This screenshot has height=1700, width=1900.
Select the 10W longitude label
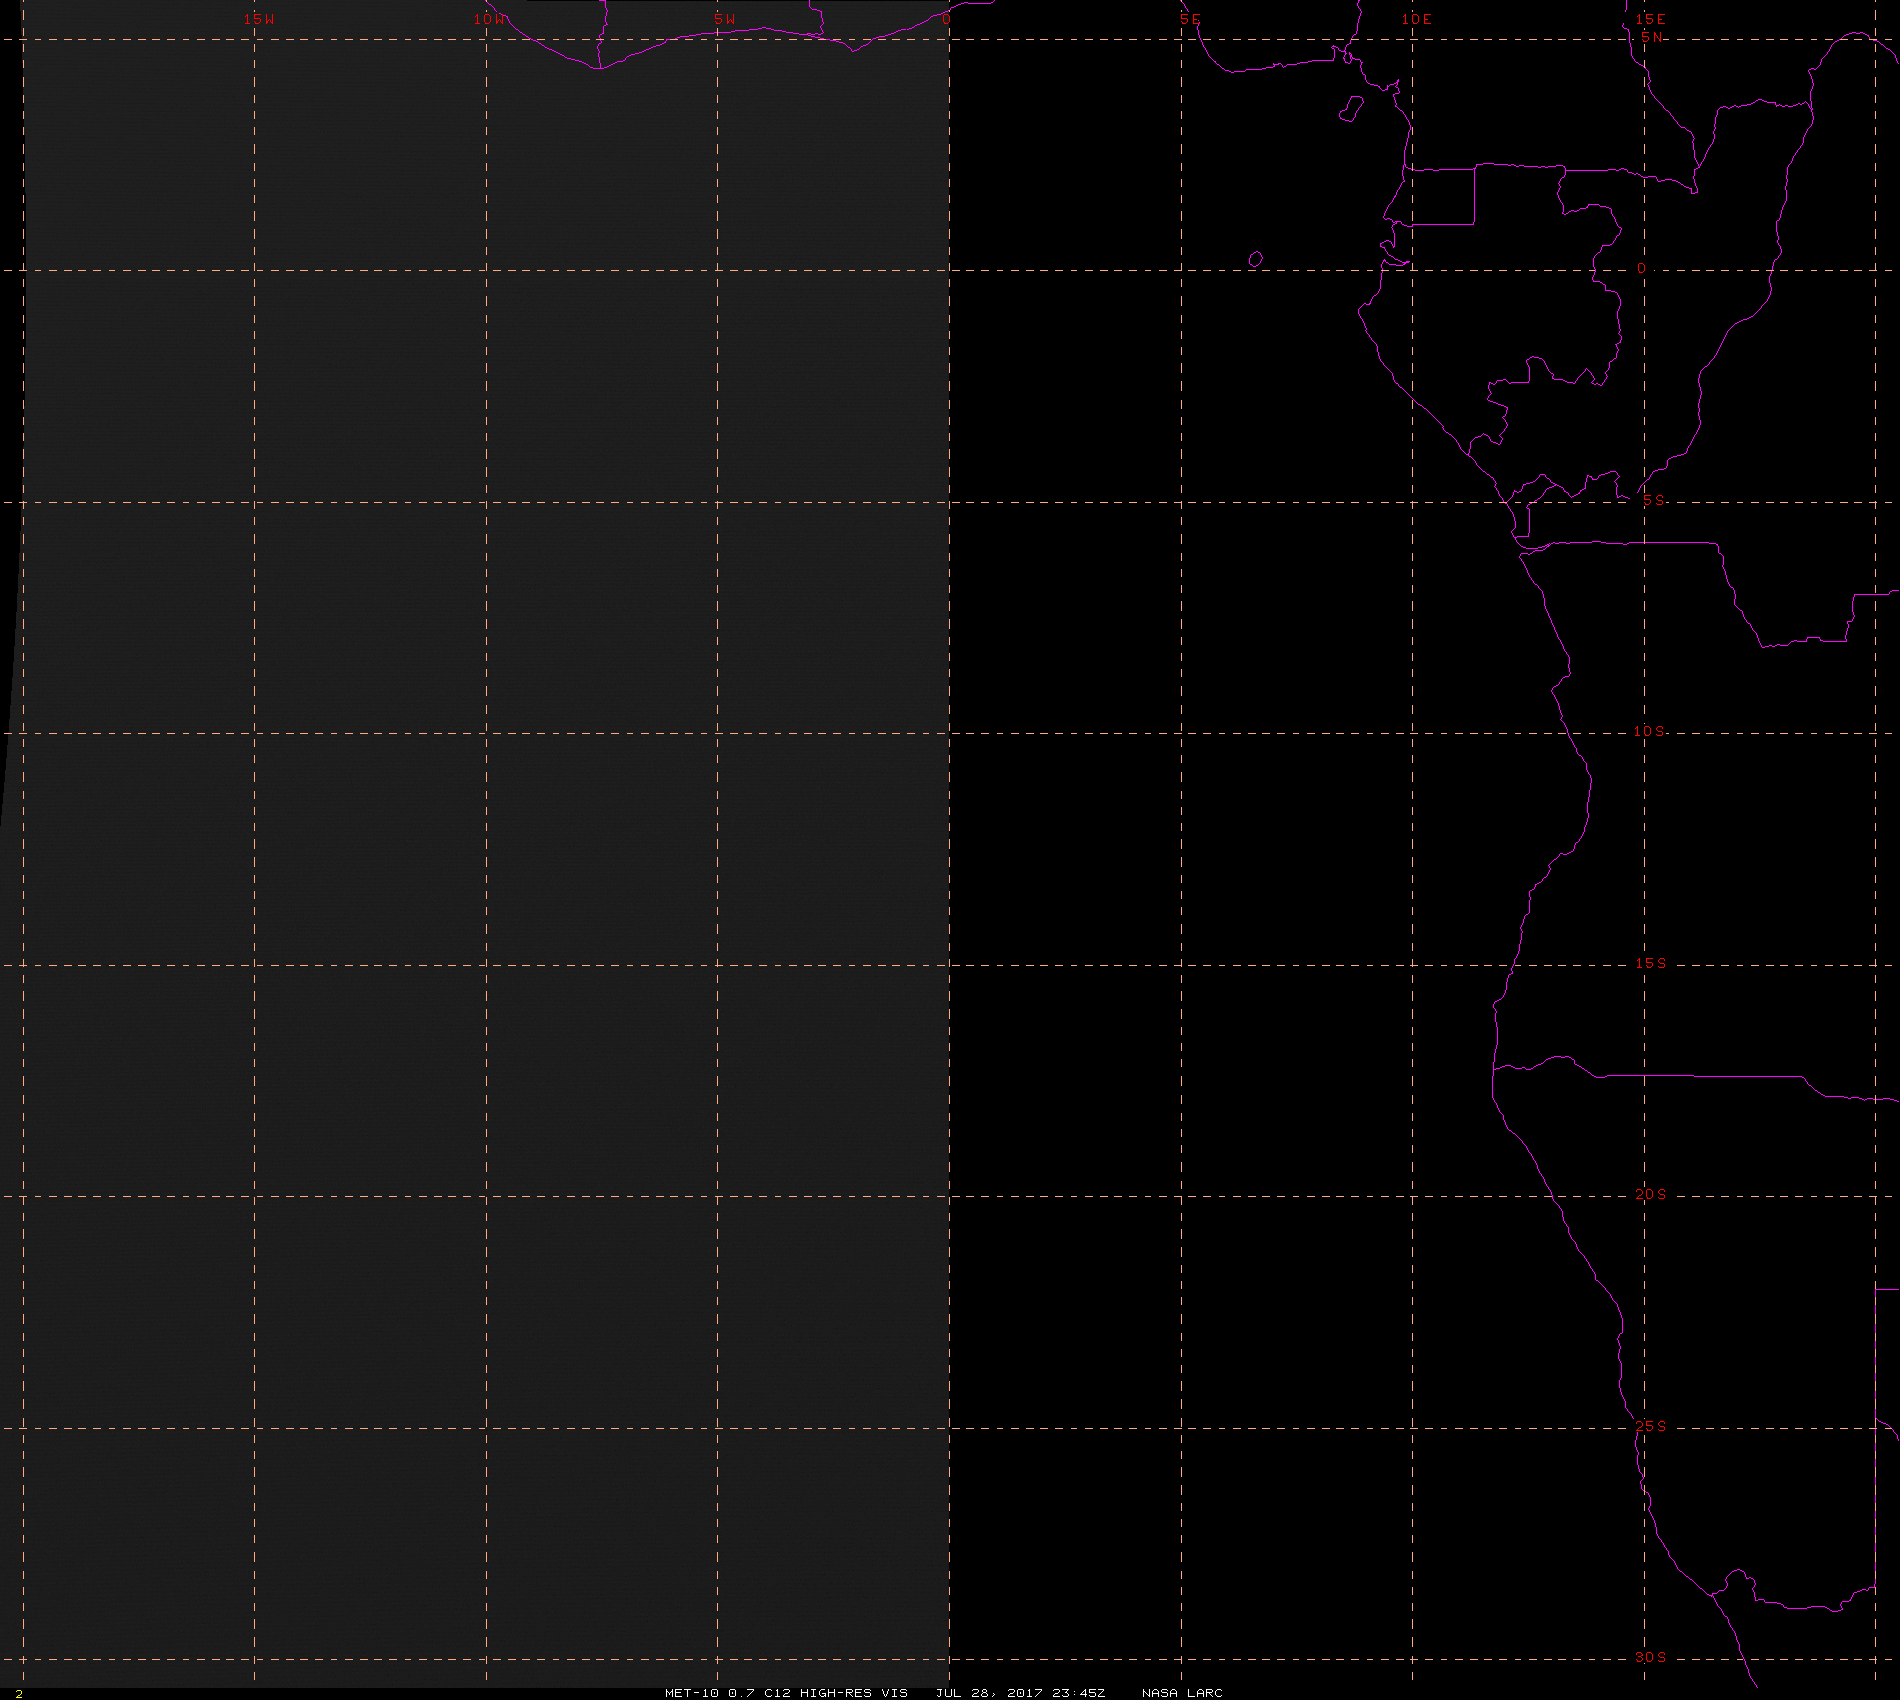click(x=490, y=19)
